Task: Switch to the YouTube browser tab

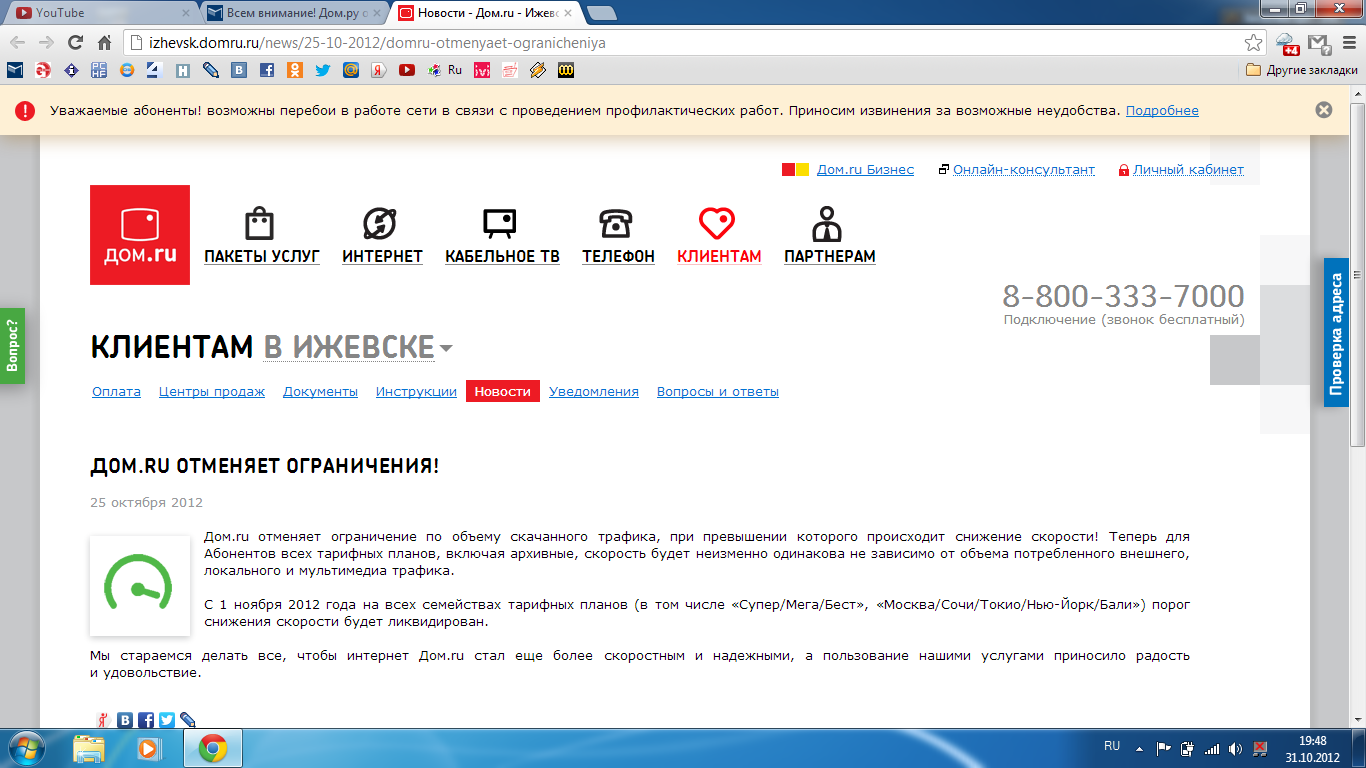Action: (x=100, y=13)
